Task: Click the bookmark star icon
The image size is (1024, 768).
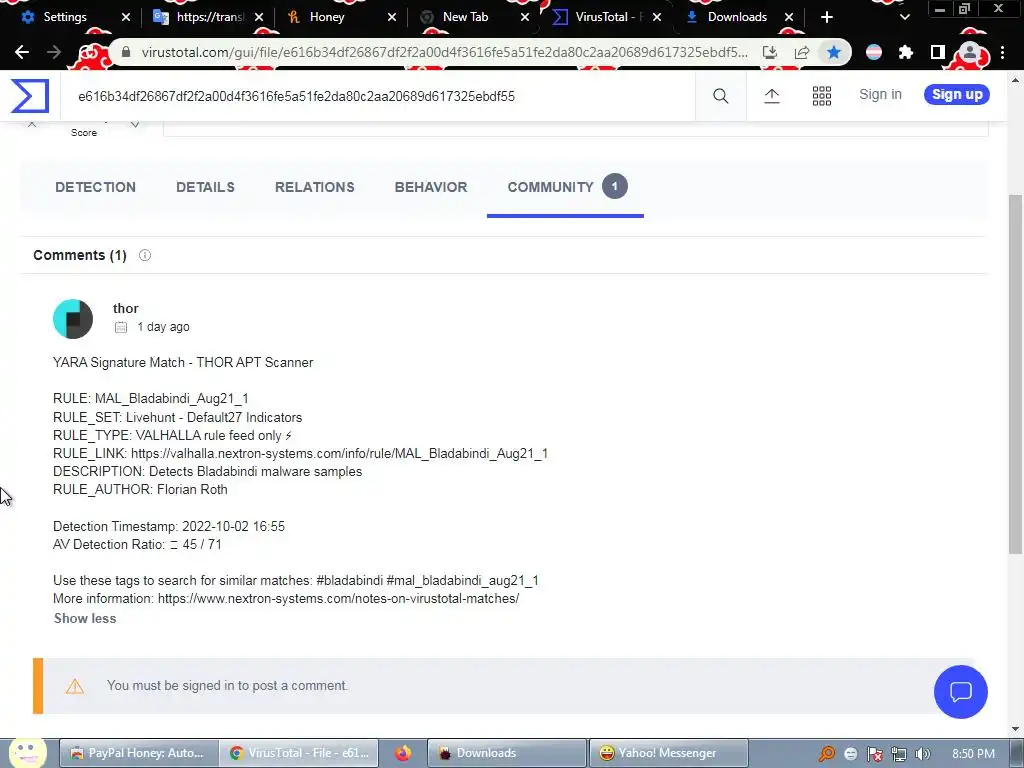Action: (834, 52)
